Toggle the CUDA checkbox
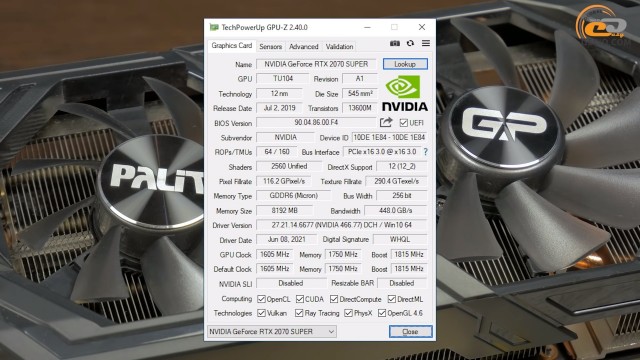The height and width of the screenshot is (360, 640). [300, 299]
